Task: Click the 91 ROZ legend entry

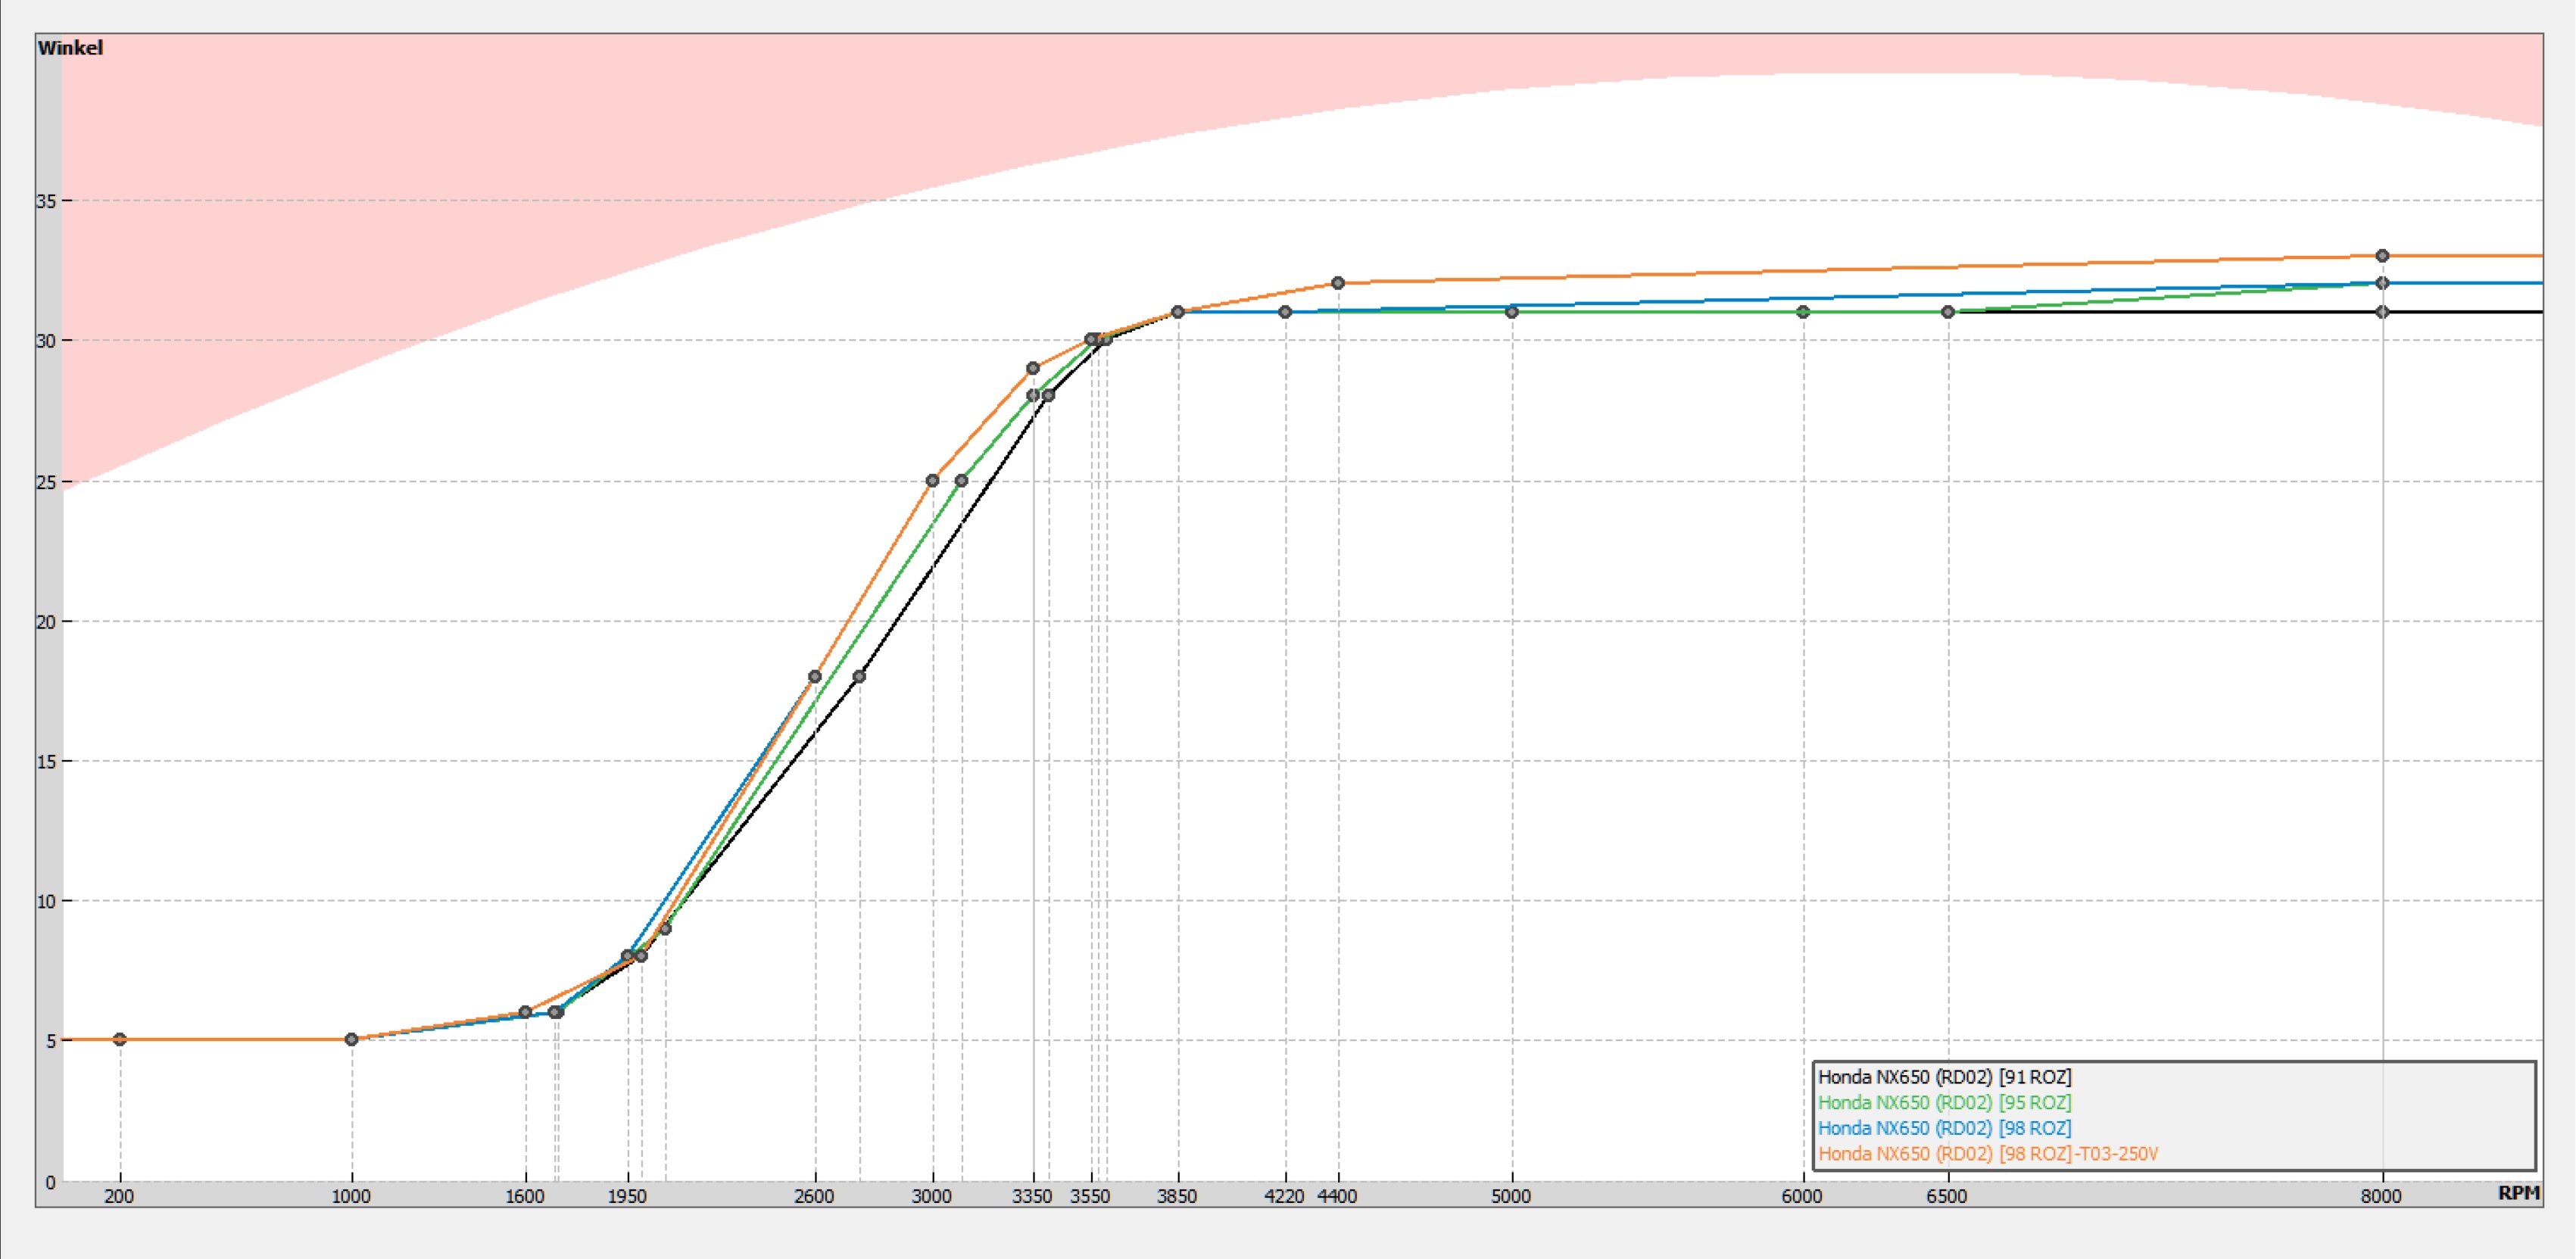Action: pos(1944,1077)
